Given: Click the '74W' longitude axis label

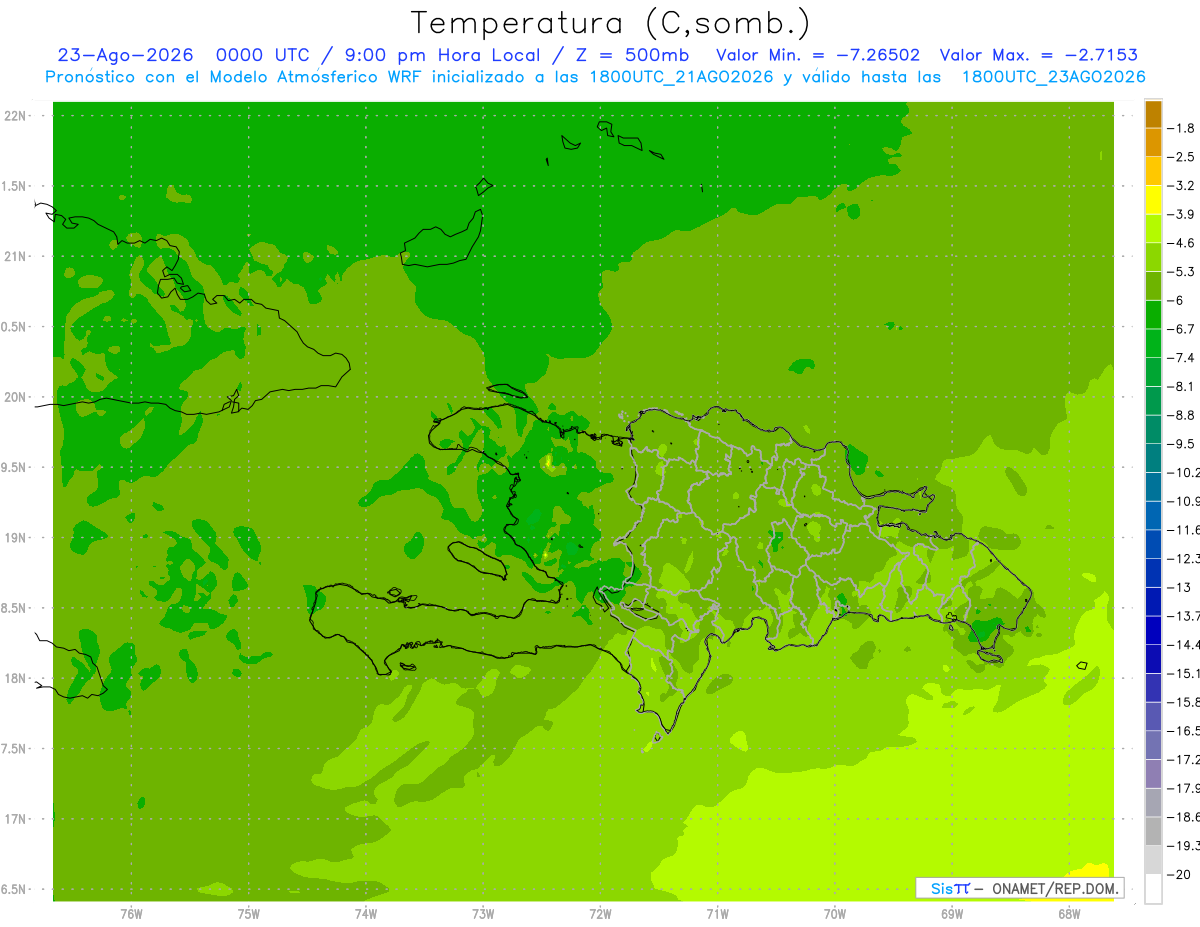Looking at the screenshot, I should pos(365,913).
